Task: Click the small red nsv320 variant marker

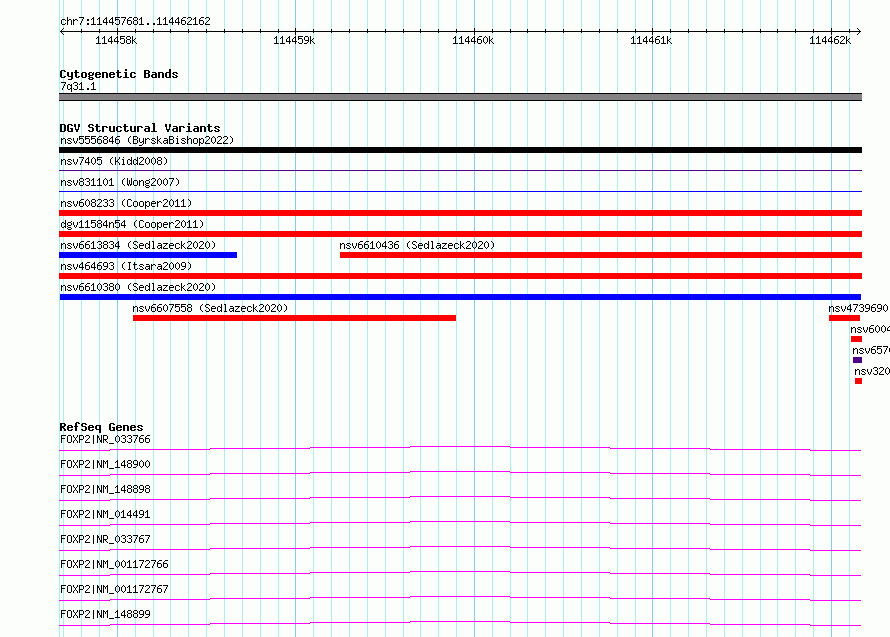Action: tap(858, 381)
